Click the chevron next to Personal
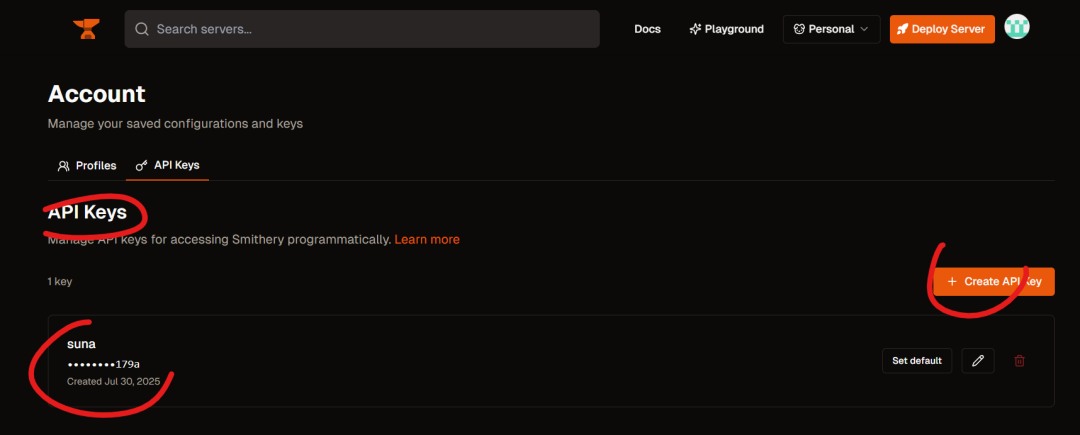The height and width of the screenshot is (435, 1080). pyautogui.click(x=865, y=29)
